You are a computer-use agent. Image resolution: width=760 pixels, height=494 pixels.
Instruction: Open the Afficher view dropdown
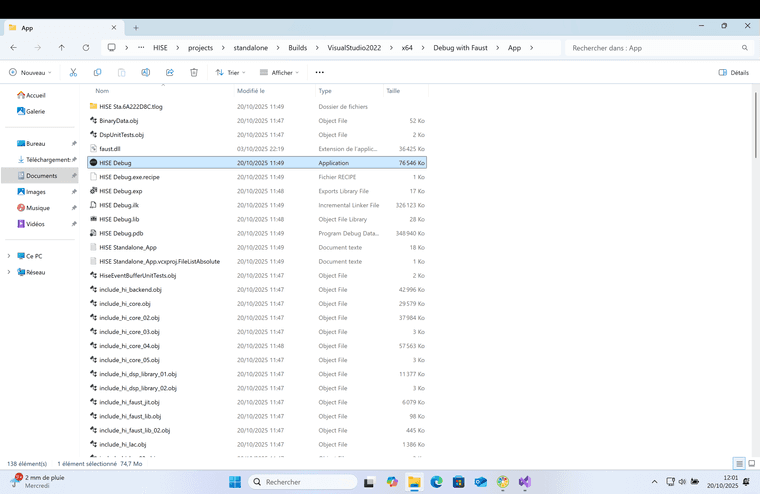(x=281, y=72)
